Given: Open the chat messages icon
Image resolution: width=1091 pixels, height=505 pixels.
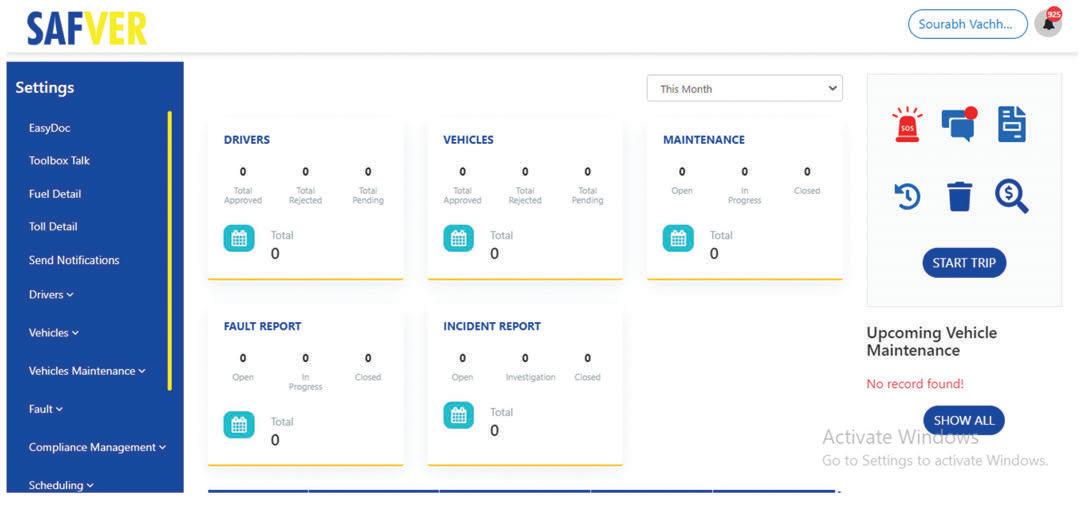Looking at the screenshot, I should [x=959, y=124].
